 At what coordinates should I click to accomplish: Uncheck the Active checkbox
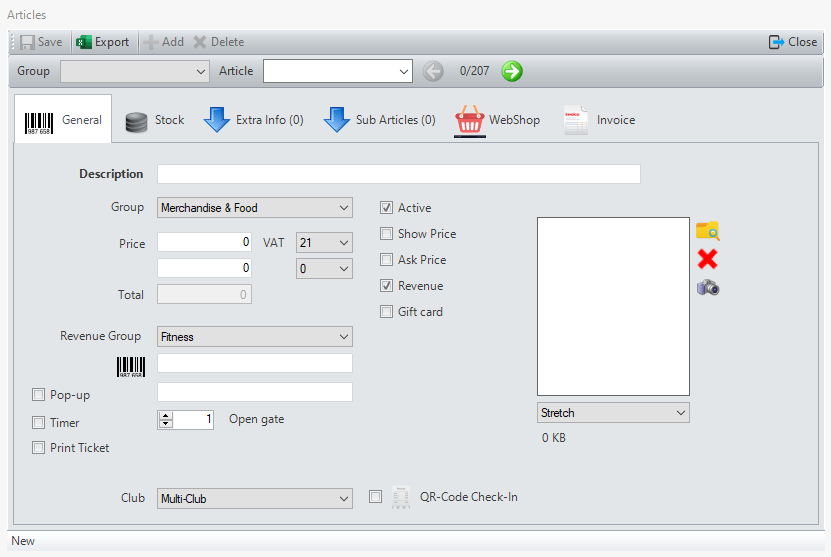pos(387,208)
